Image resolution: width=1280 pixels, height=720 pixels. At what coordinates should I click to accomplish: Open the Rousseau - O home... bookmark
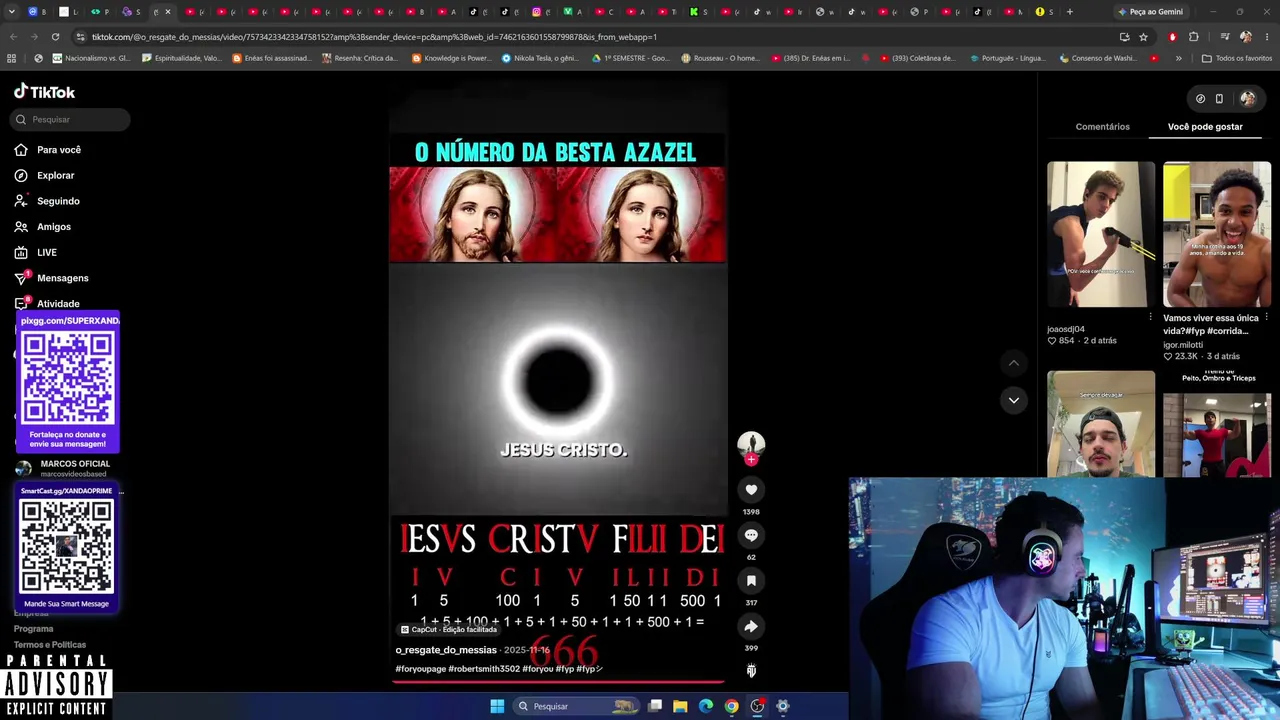[x=721, y=58]
